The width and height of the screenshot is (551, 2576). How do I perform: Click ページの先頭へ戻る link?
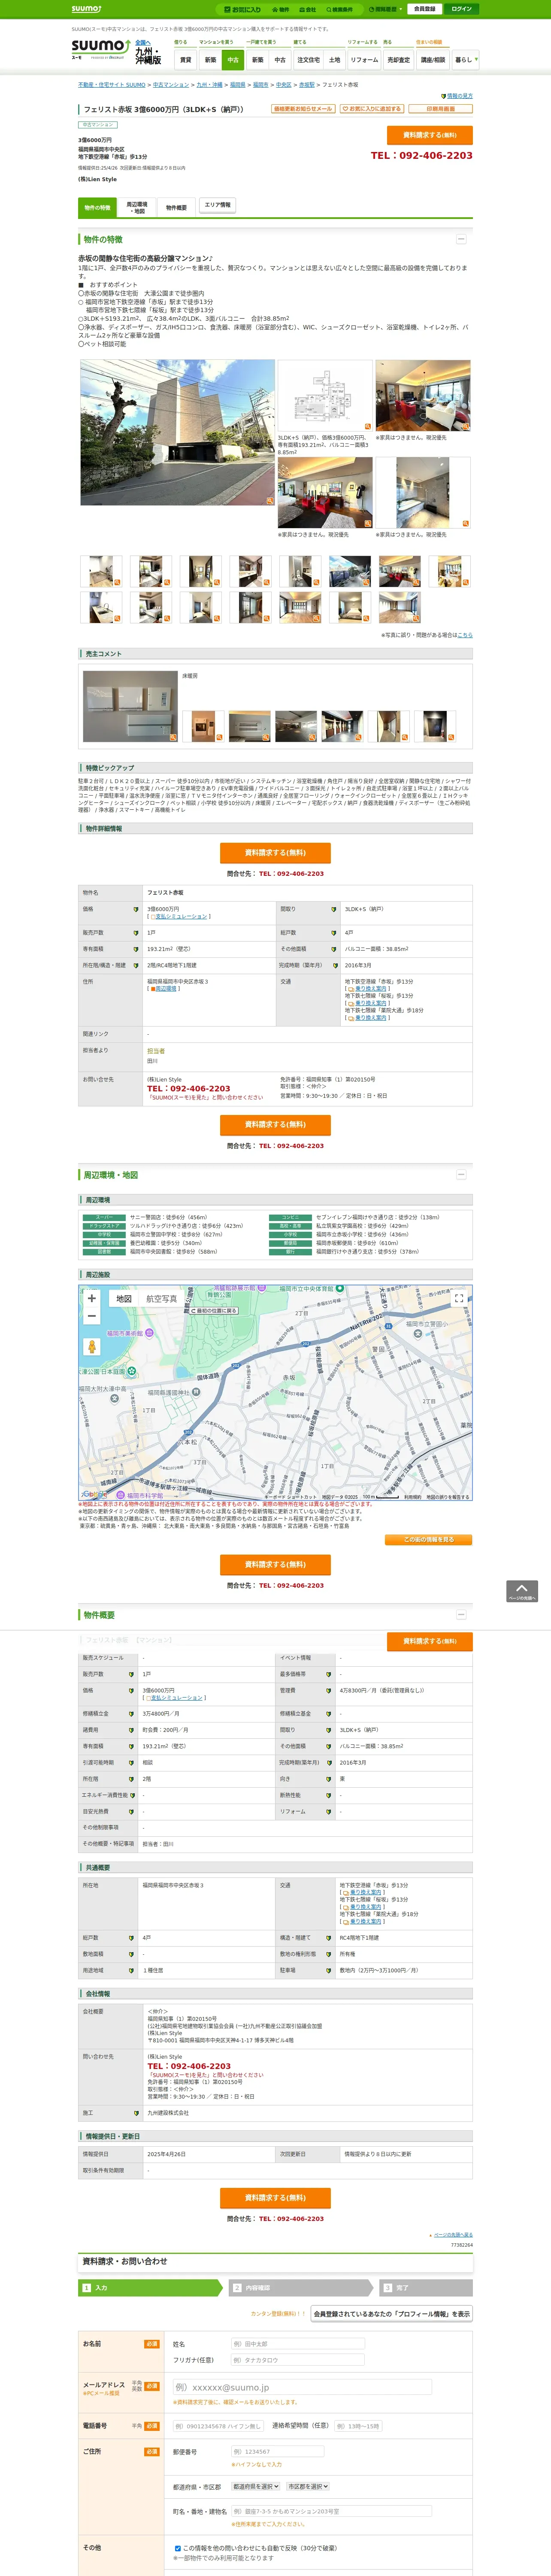(453, 2235)
